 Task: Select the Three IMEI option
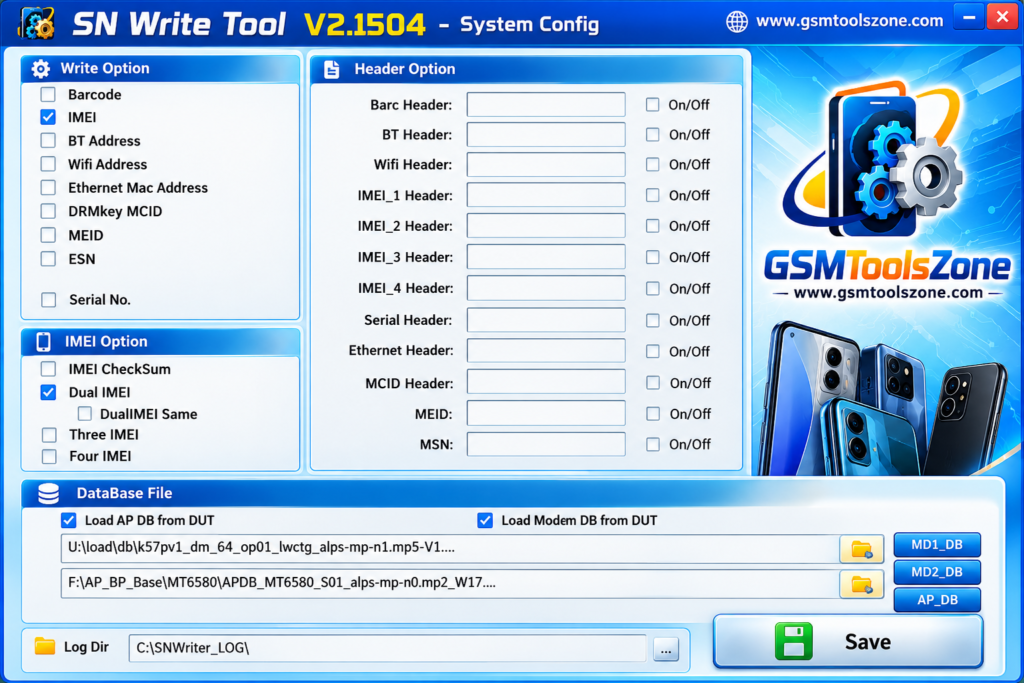[49, 435]
